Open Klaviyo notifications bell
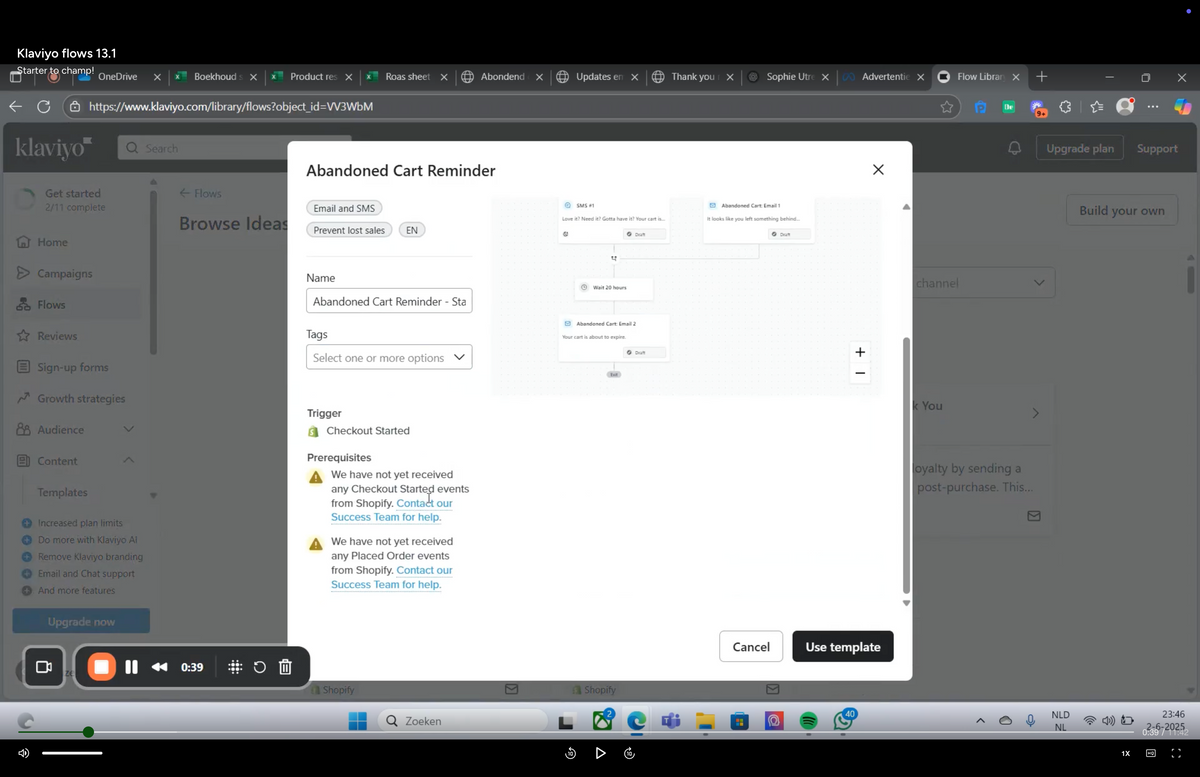The height and width of the screenshot is (777, 1200). [x=1014, y=148]
